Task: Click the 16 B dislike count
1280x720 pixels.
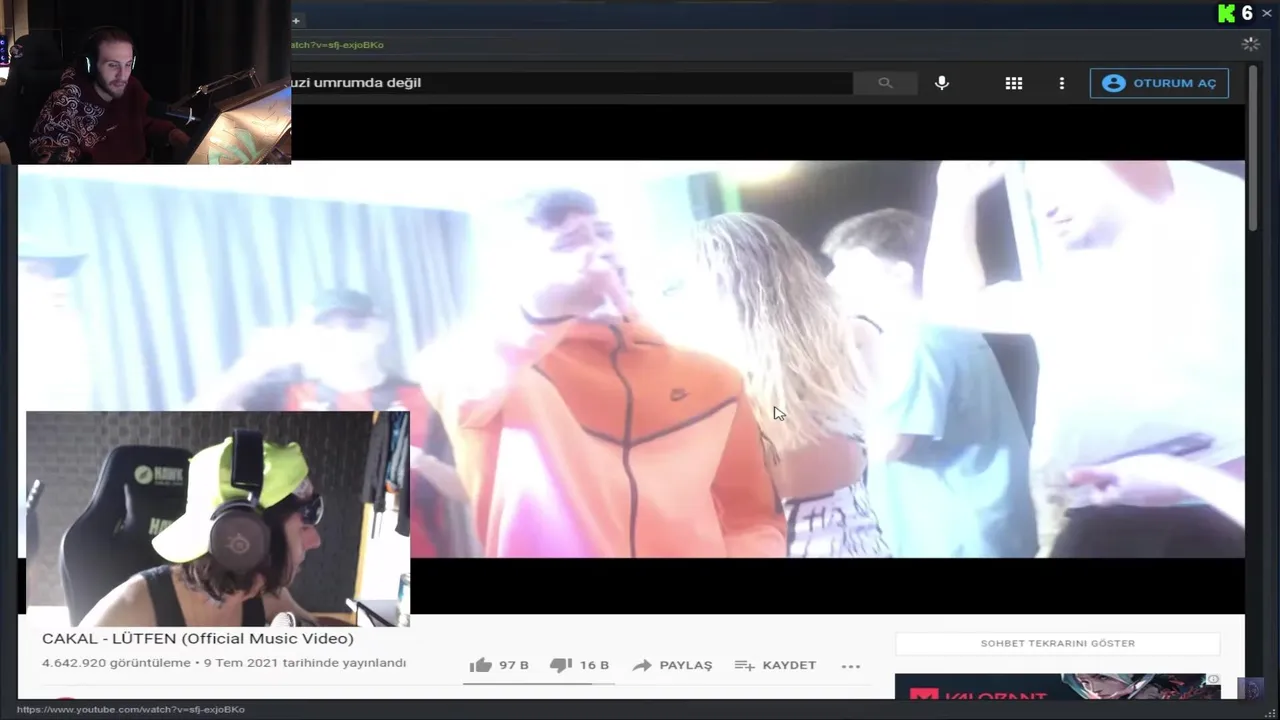Action: [594, 665]
